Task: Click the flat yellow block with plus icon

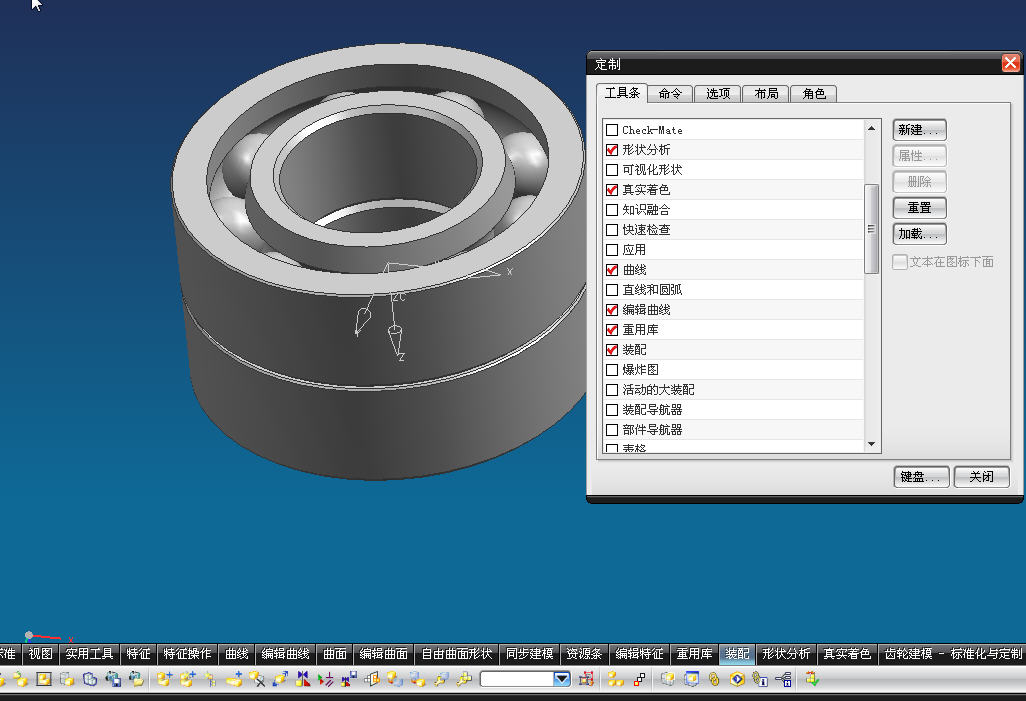Action: (x=234, y=679)
